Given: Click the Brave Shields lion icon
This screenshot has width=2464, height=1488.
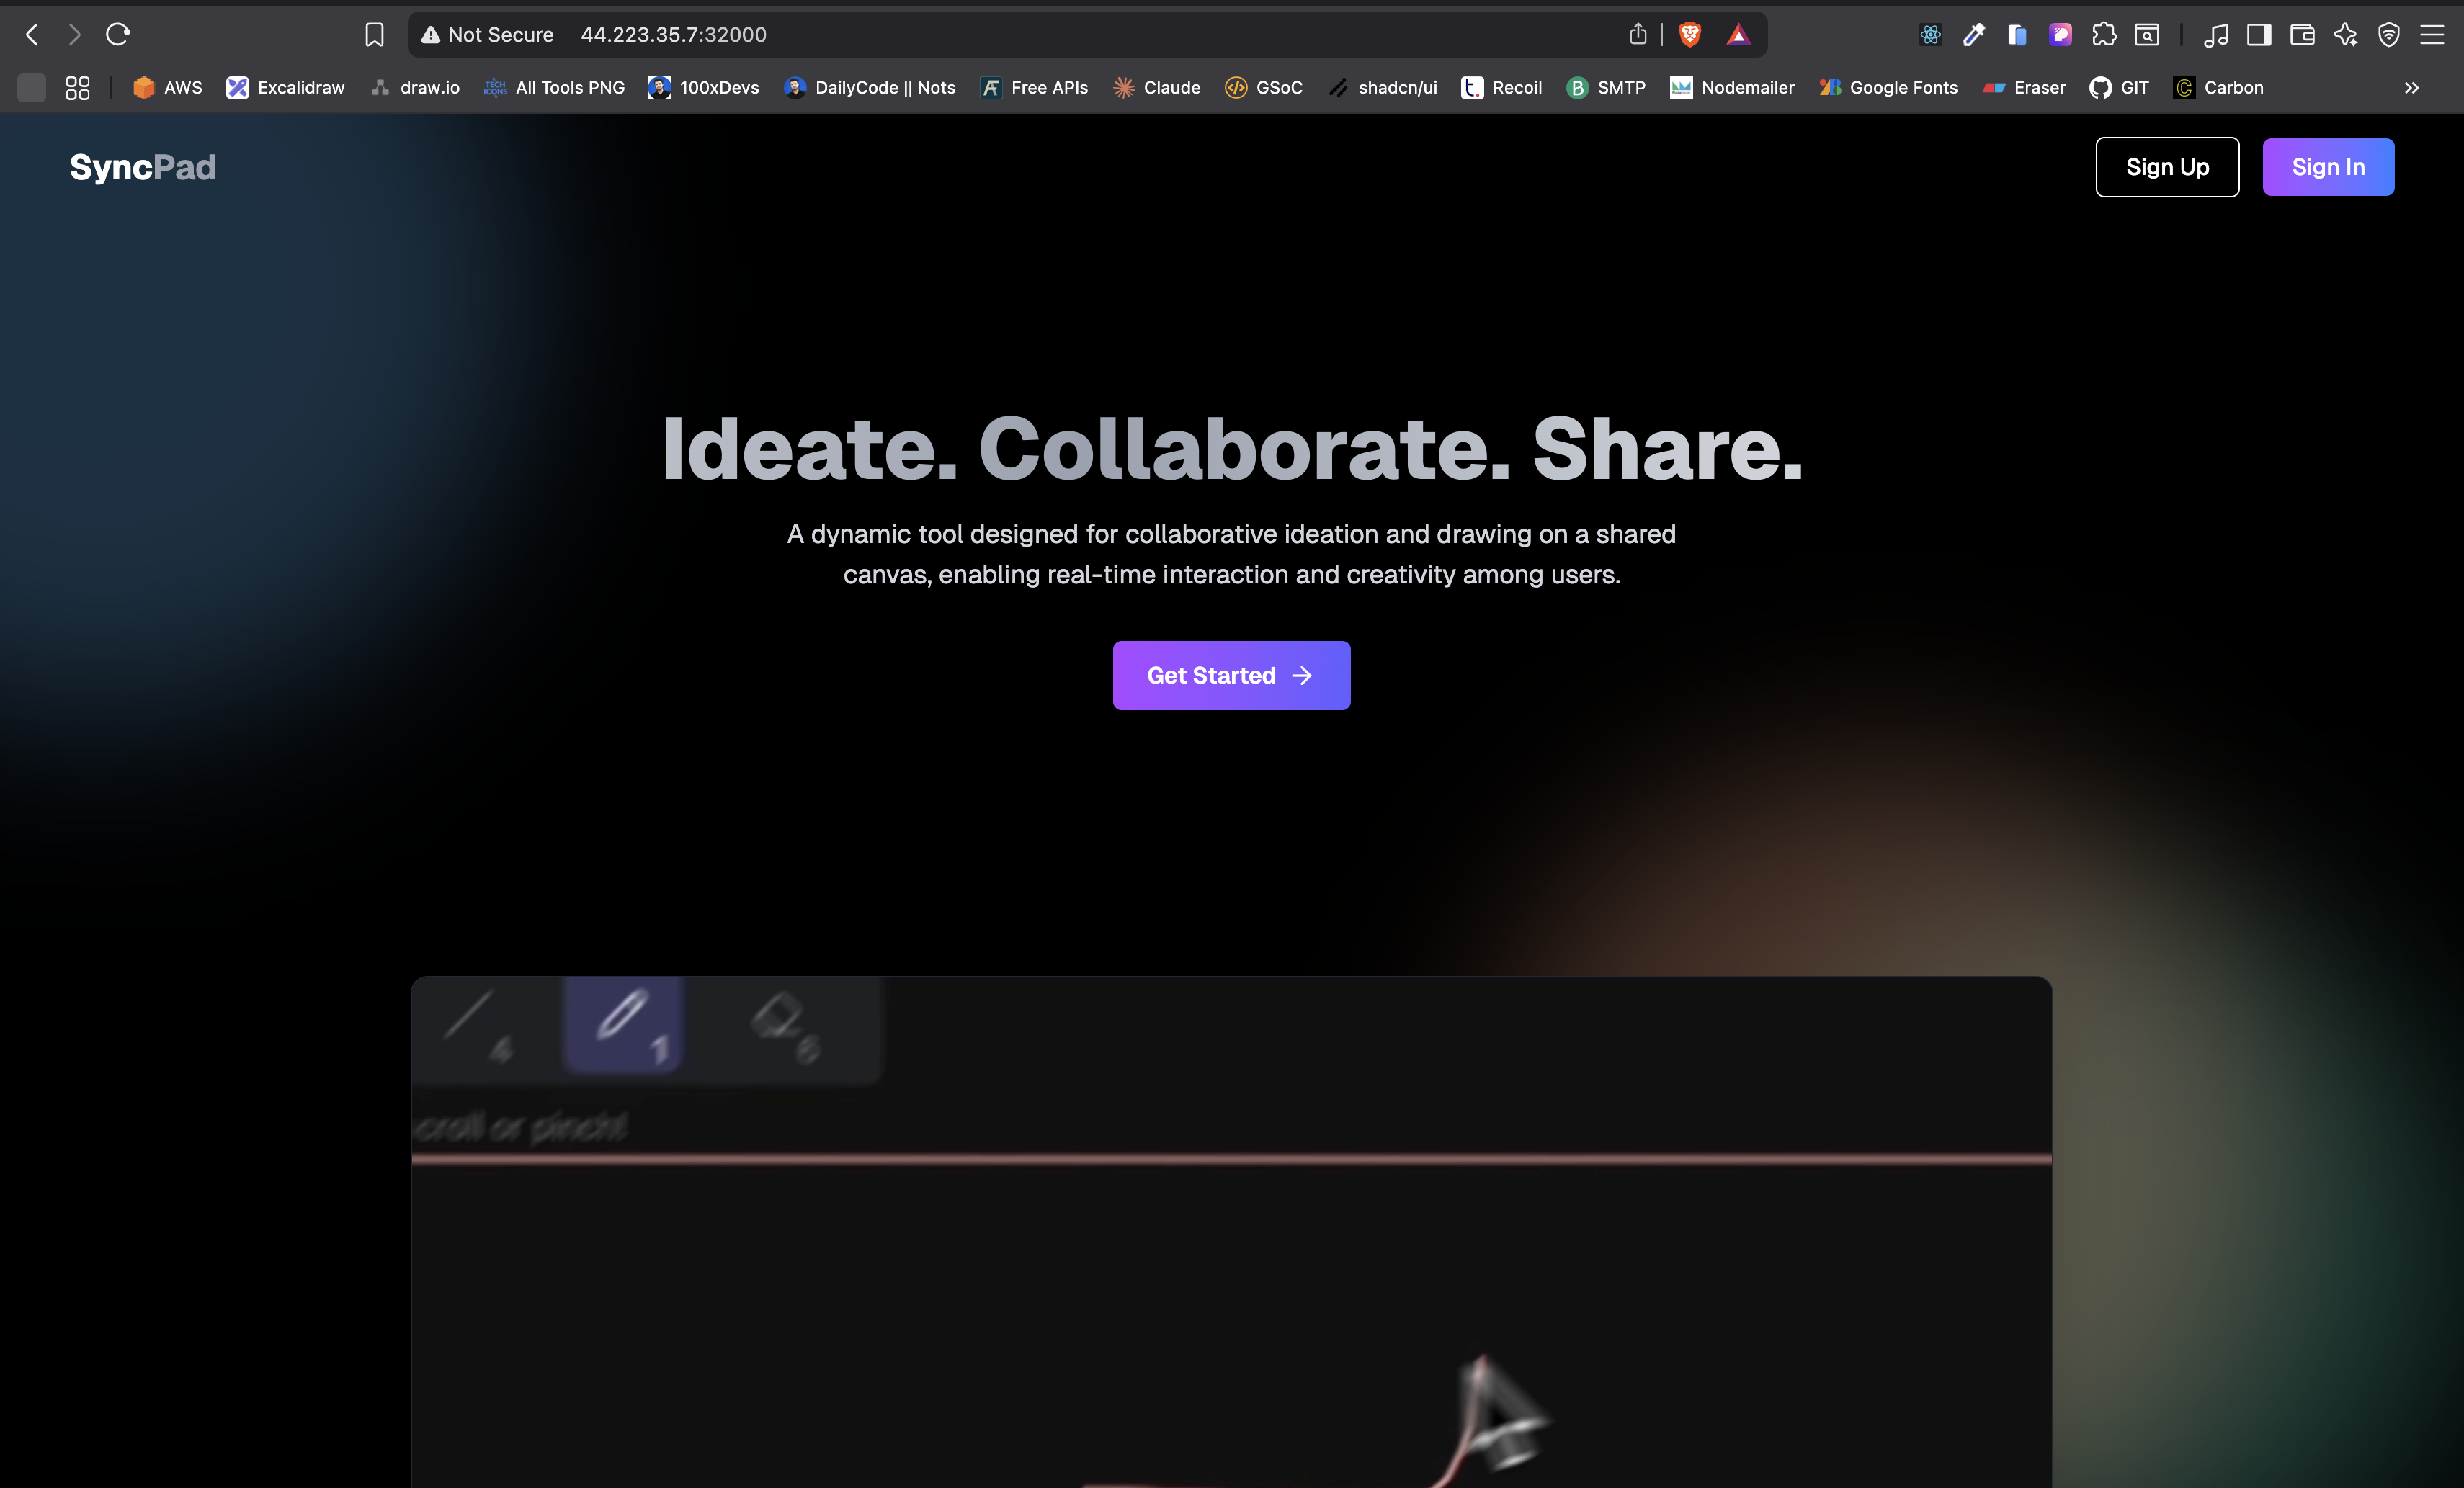Looking at the screenshot, I should 1689,35.
